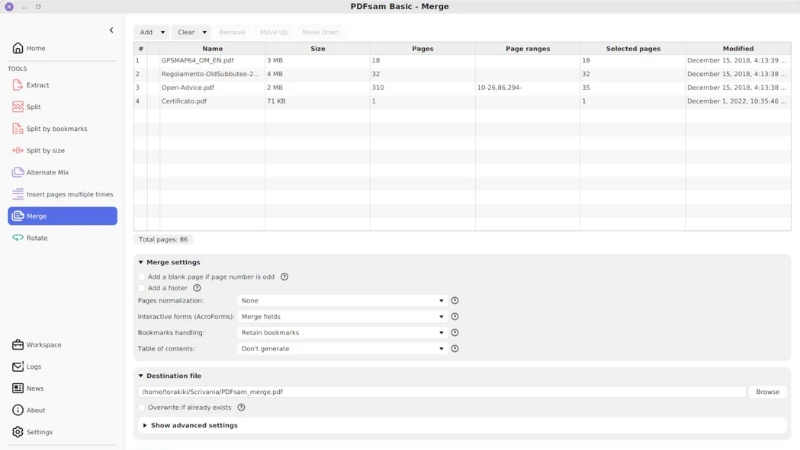
Task: Select the Extract tool icon
Action: [x=18, y=85]
